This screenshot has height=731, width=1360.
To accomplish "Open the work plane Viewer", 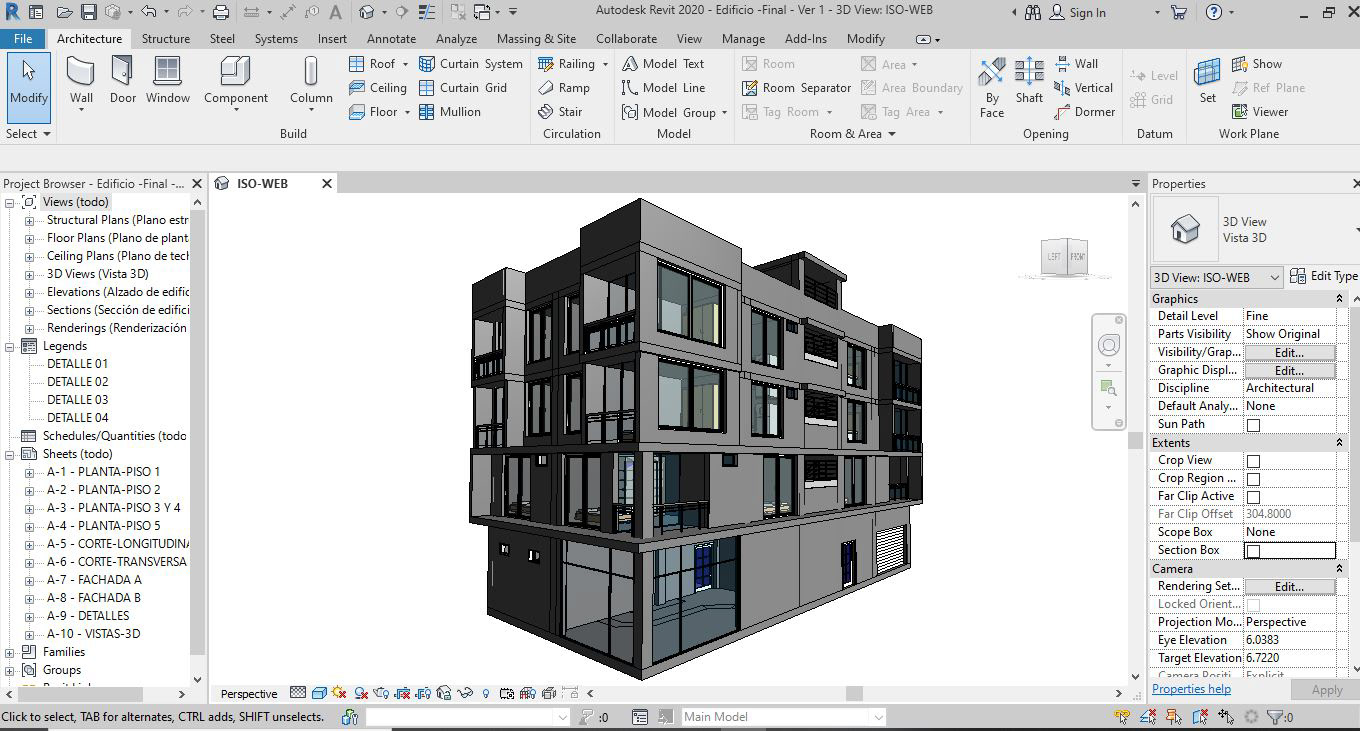I will pos(1260,112).
